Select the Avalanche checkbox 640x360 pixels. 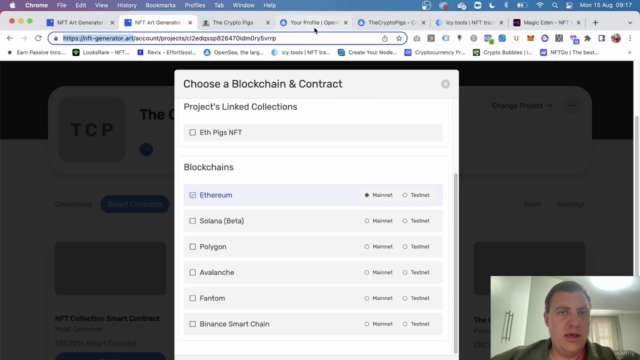193,272
